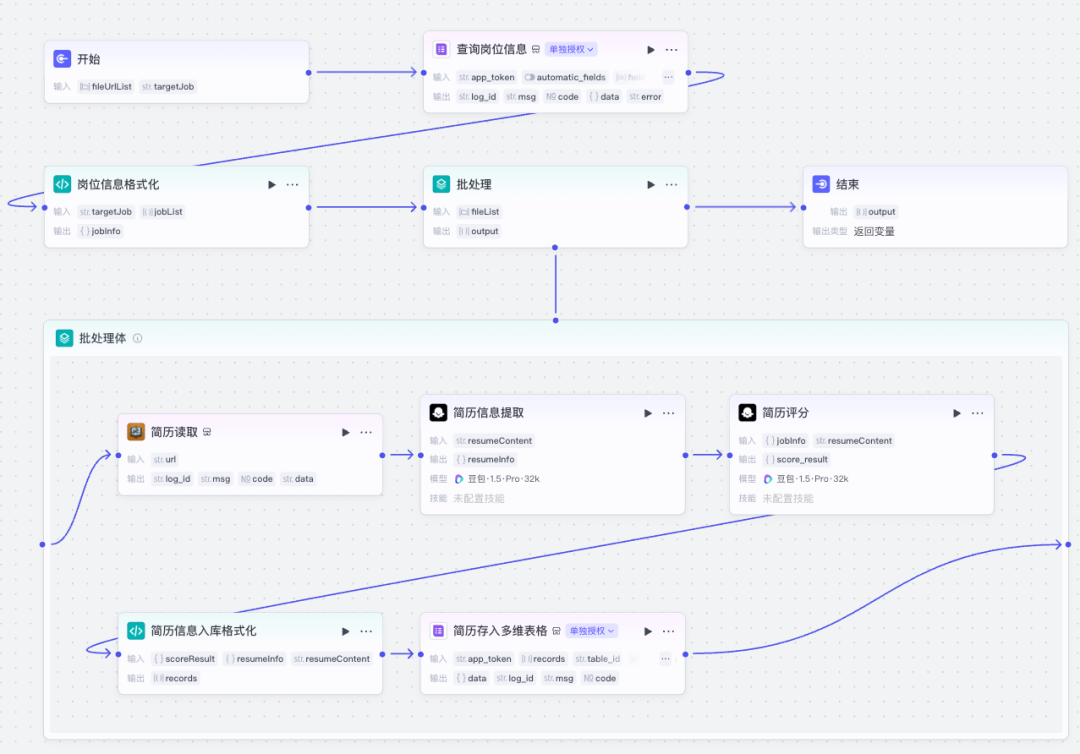Click the 开始 start node icon
This screenshot has width=1080, height=754.
(62, 59)
